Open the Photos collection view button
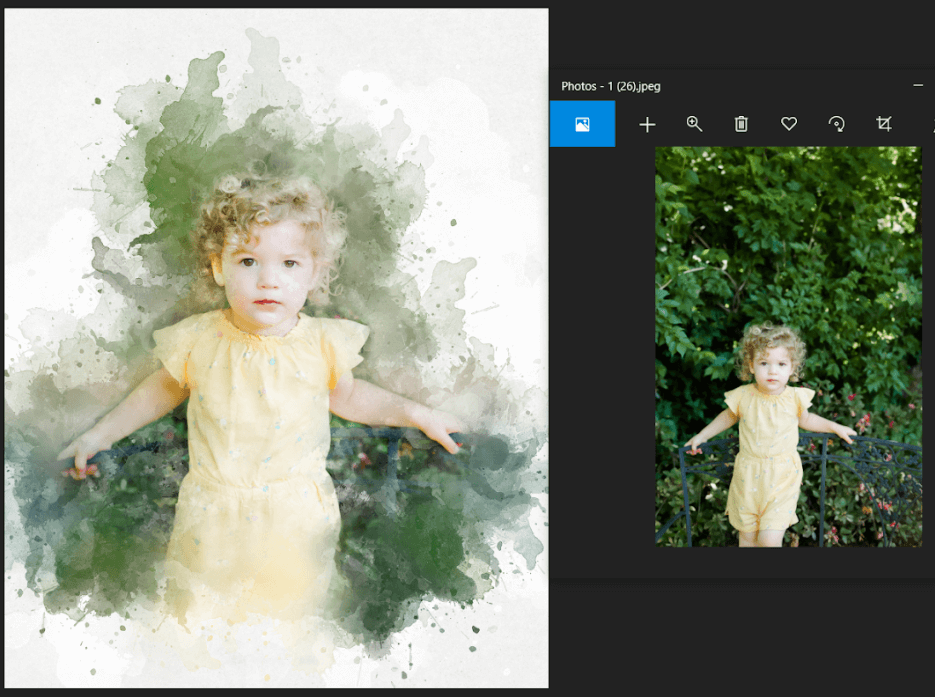Image resolution: width=935 pixels, height=697 pixels. (582, 124)
